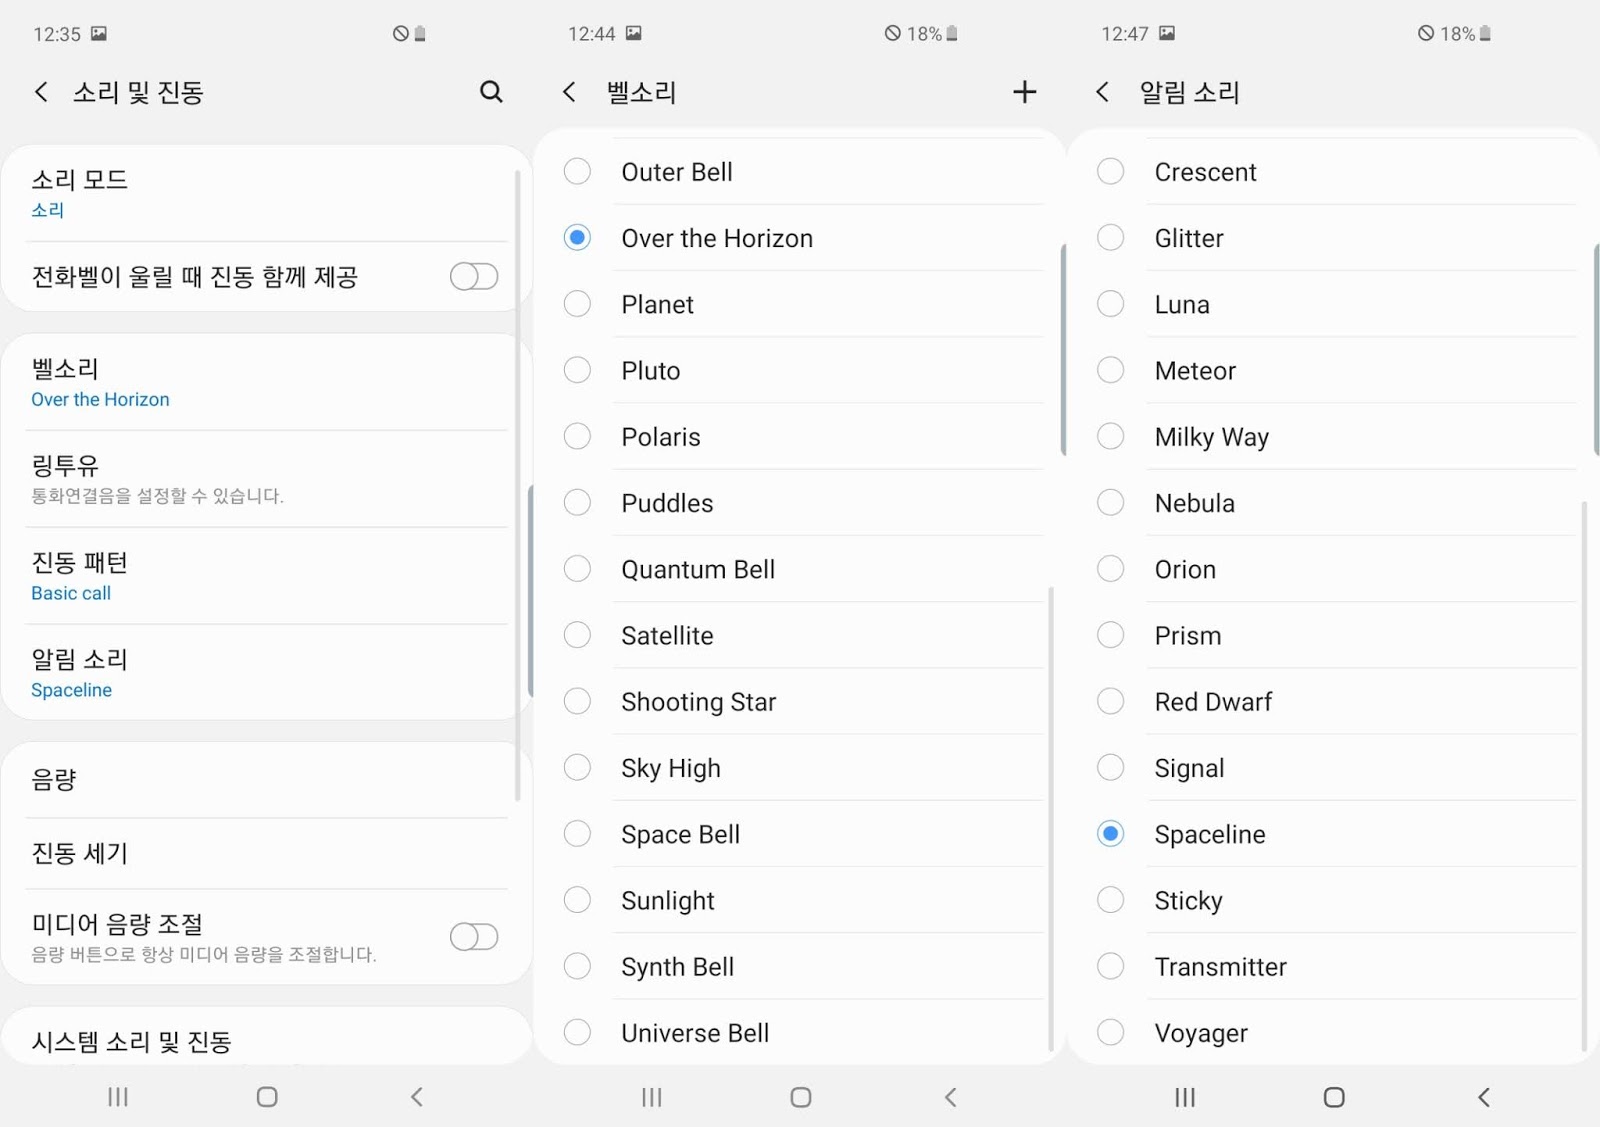The height and width of the screenshot is (1127, 1600).
Task: Go back from the 알림 소리 screen
Action: point(1102,92)
